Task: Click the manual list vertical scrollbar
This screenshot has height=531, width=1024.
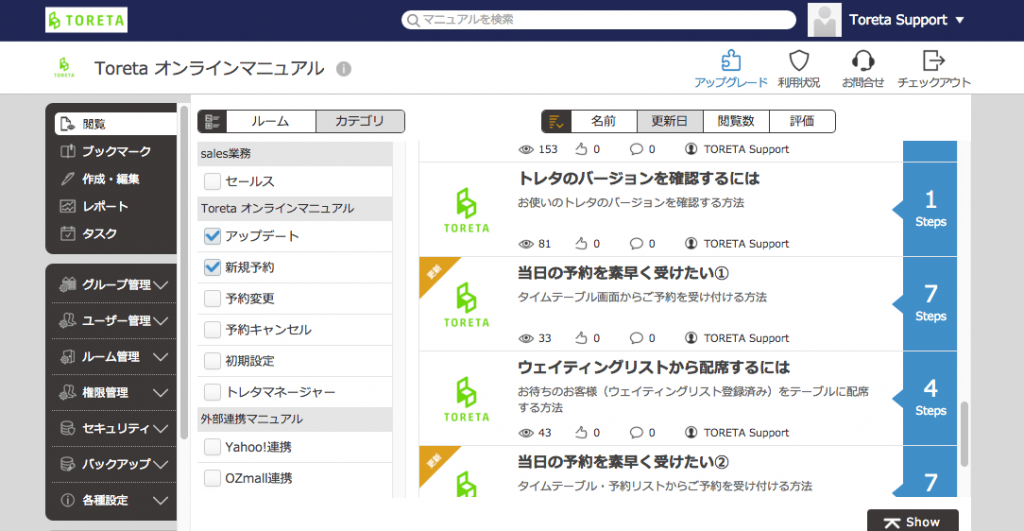Action: coord(964,434)
